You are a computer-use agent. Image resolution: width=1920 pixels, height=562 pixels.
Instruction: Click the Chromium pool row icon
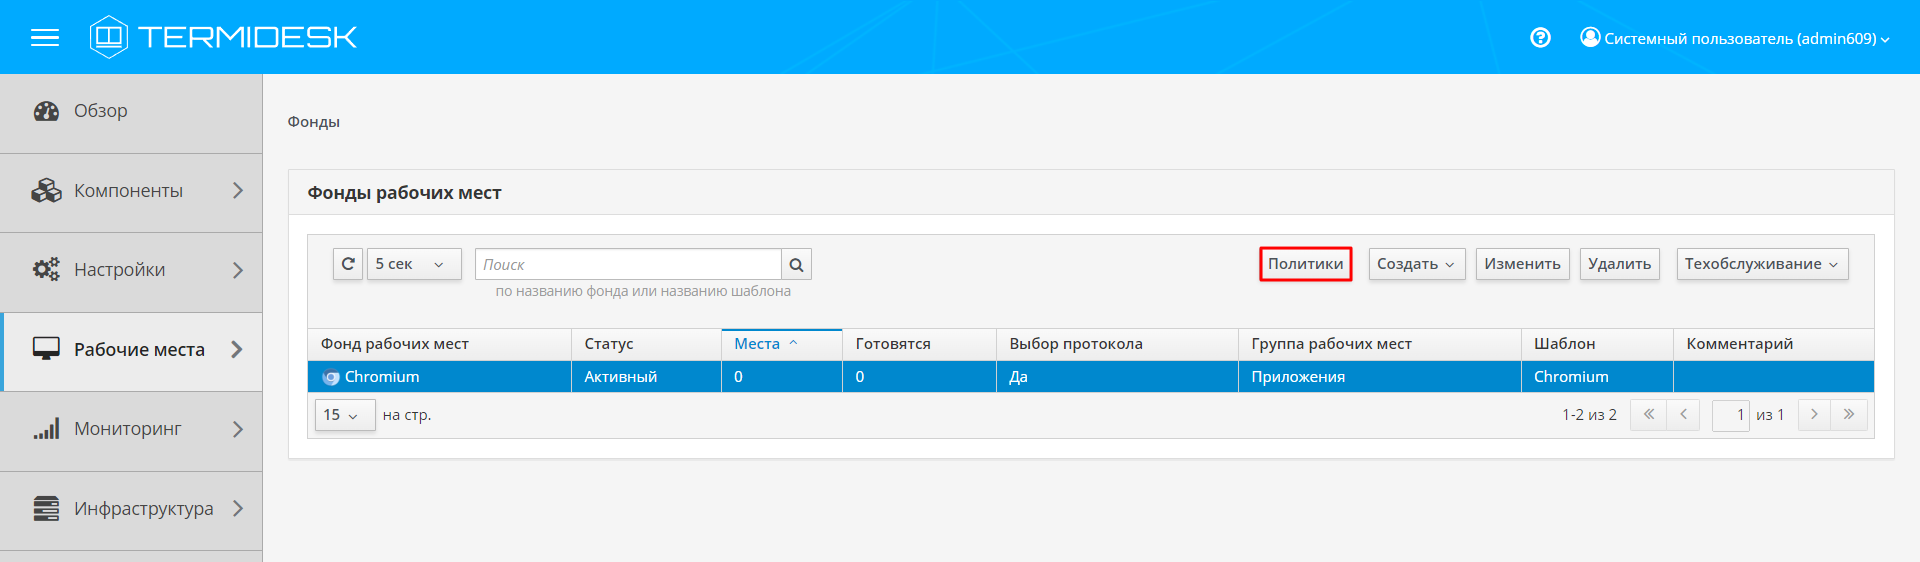[x=331, y=377]
